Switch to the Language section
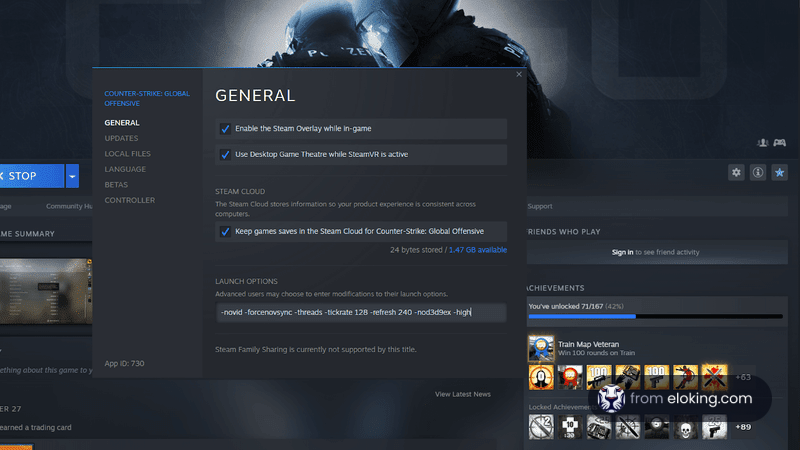The width and height of the screenshot is (800, 450). tap(125, 169)
